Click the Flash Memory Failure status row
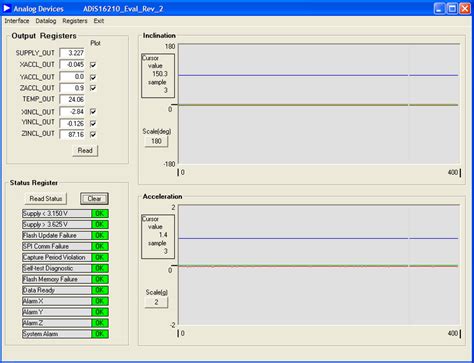This screenshot has width=474, height=363. 65,279
